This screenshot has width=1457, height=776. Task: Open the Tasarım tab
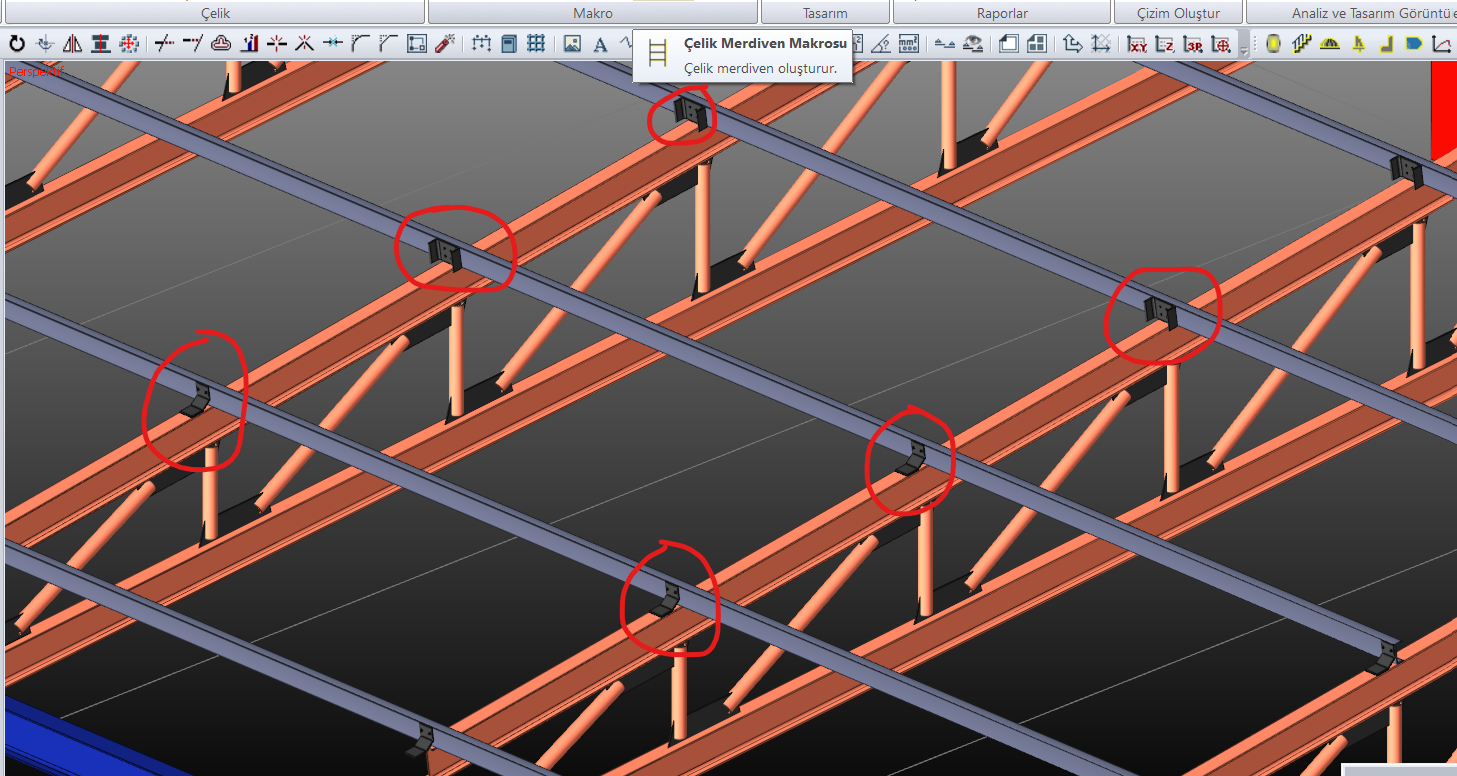tap(825, 13)
